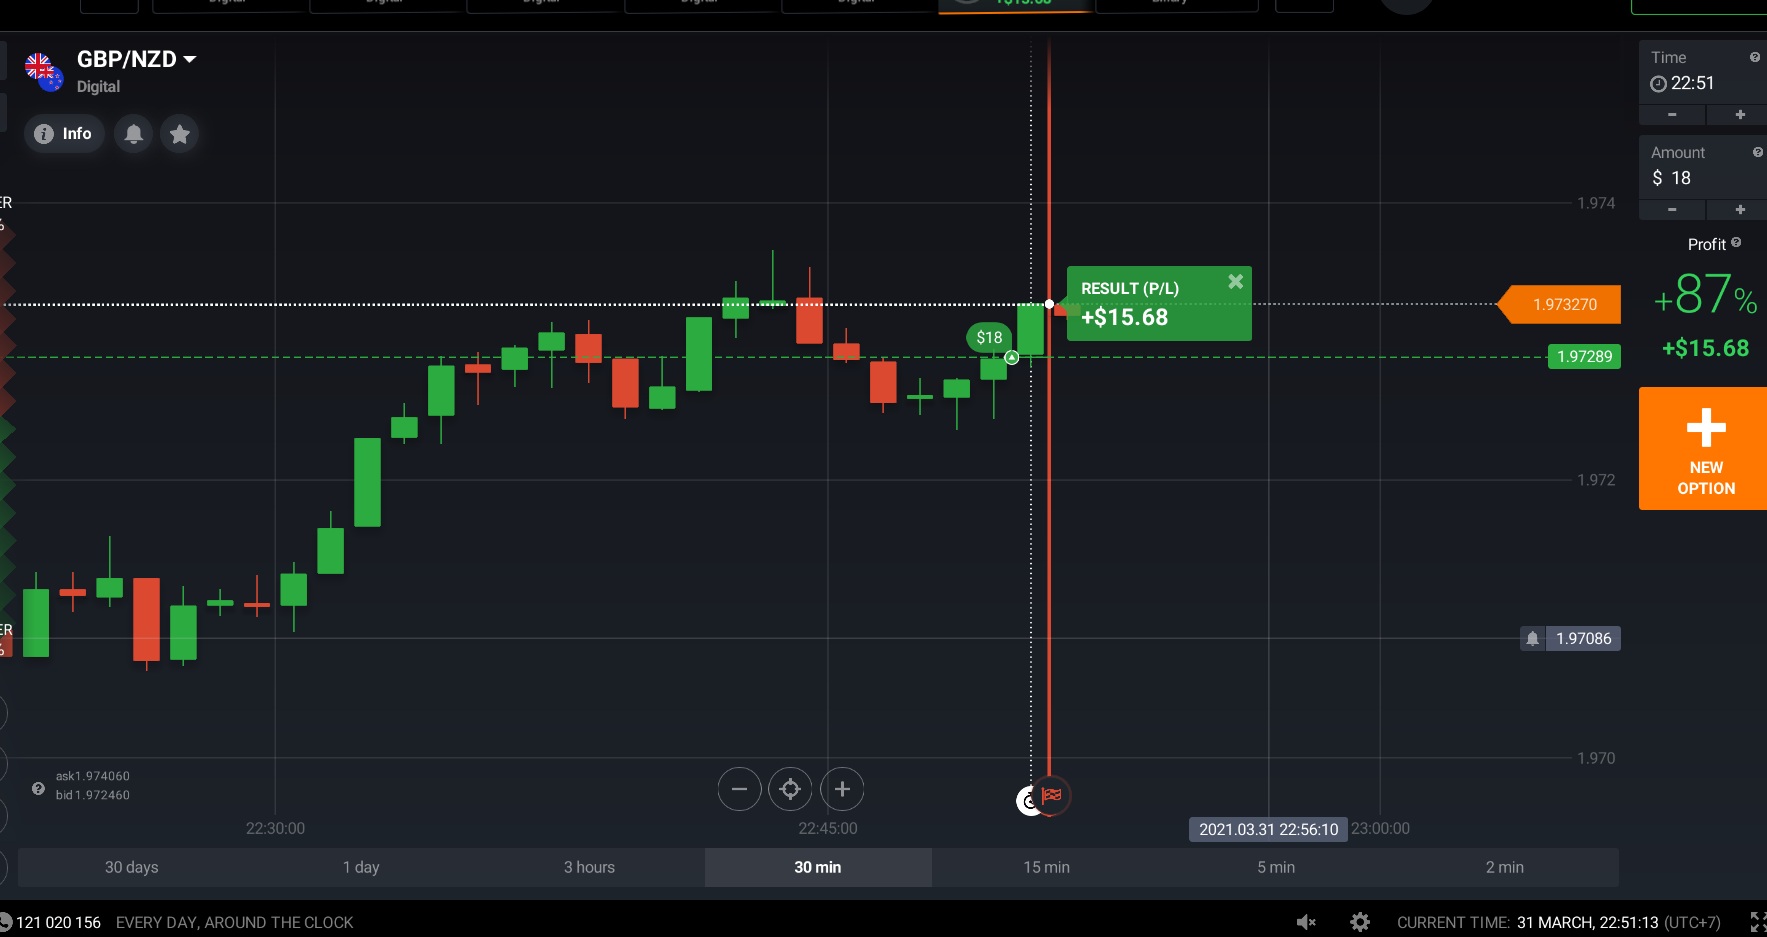Image resolution: width=1767 pixels, height=937 pixels.
Task: Select the 30 min chart range
Action: (x=818, y=867)
